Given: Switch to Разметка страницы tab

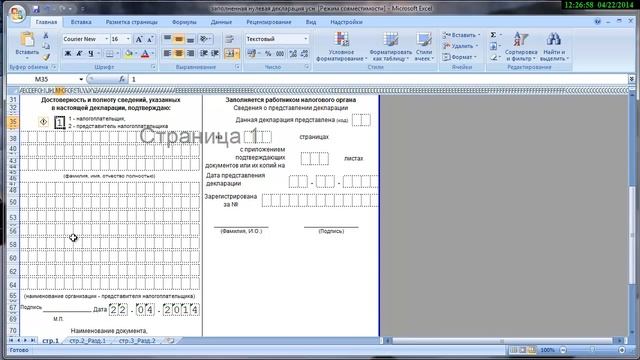Looking at the screenshot, I should [131, 22].
